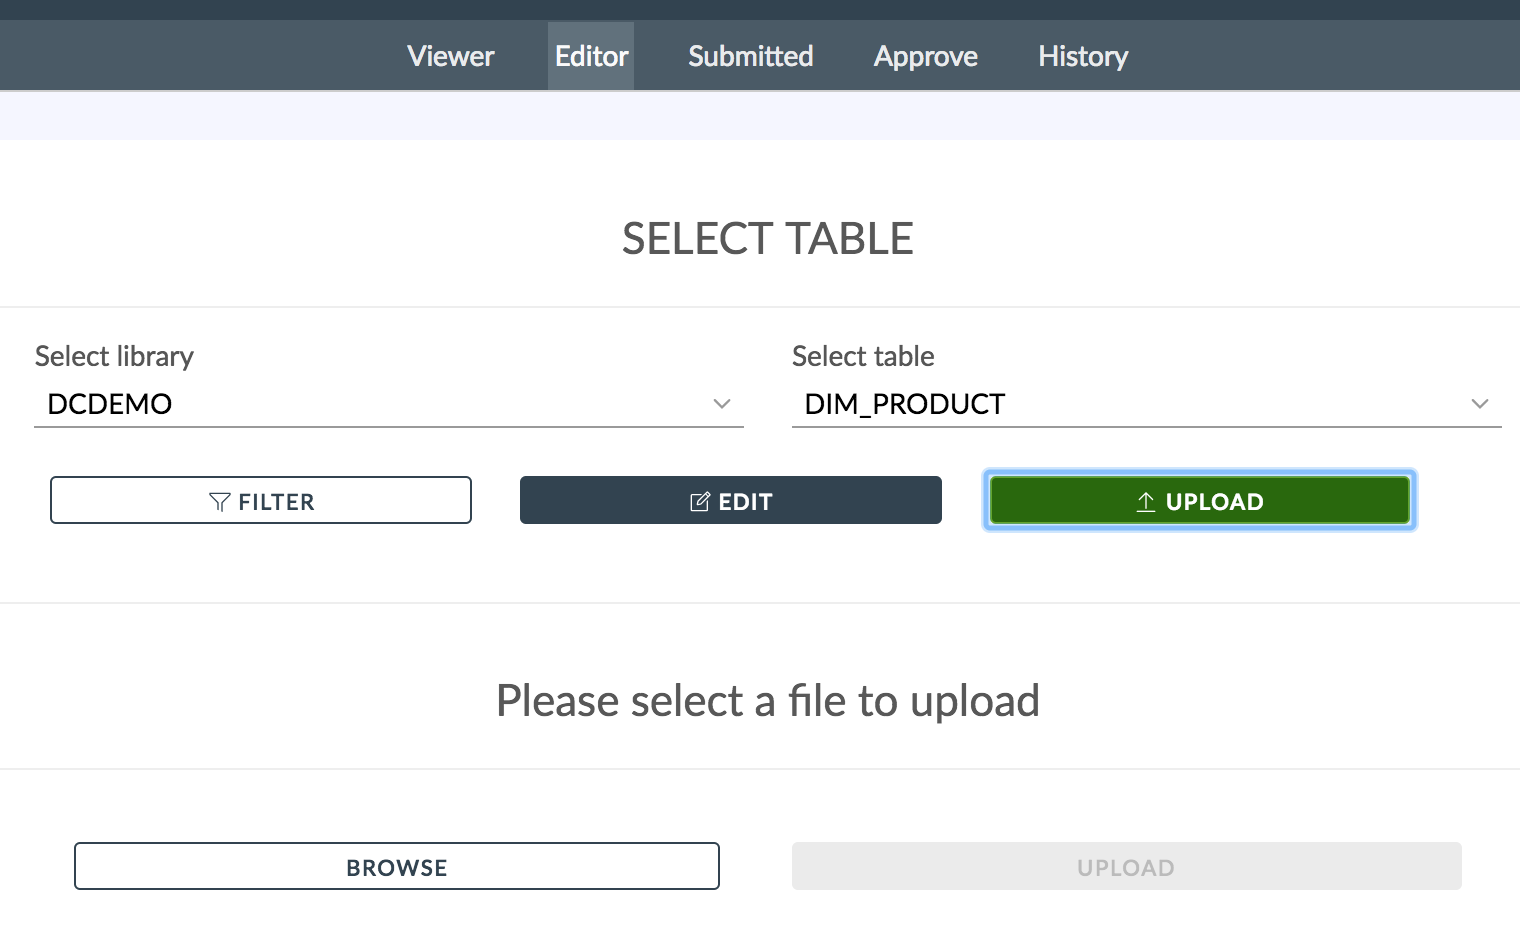Click the pencil icon on the Edit button
Viewport: 1520px width, 948px height.
click(700, 502)
